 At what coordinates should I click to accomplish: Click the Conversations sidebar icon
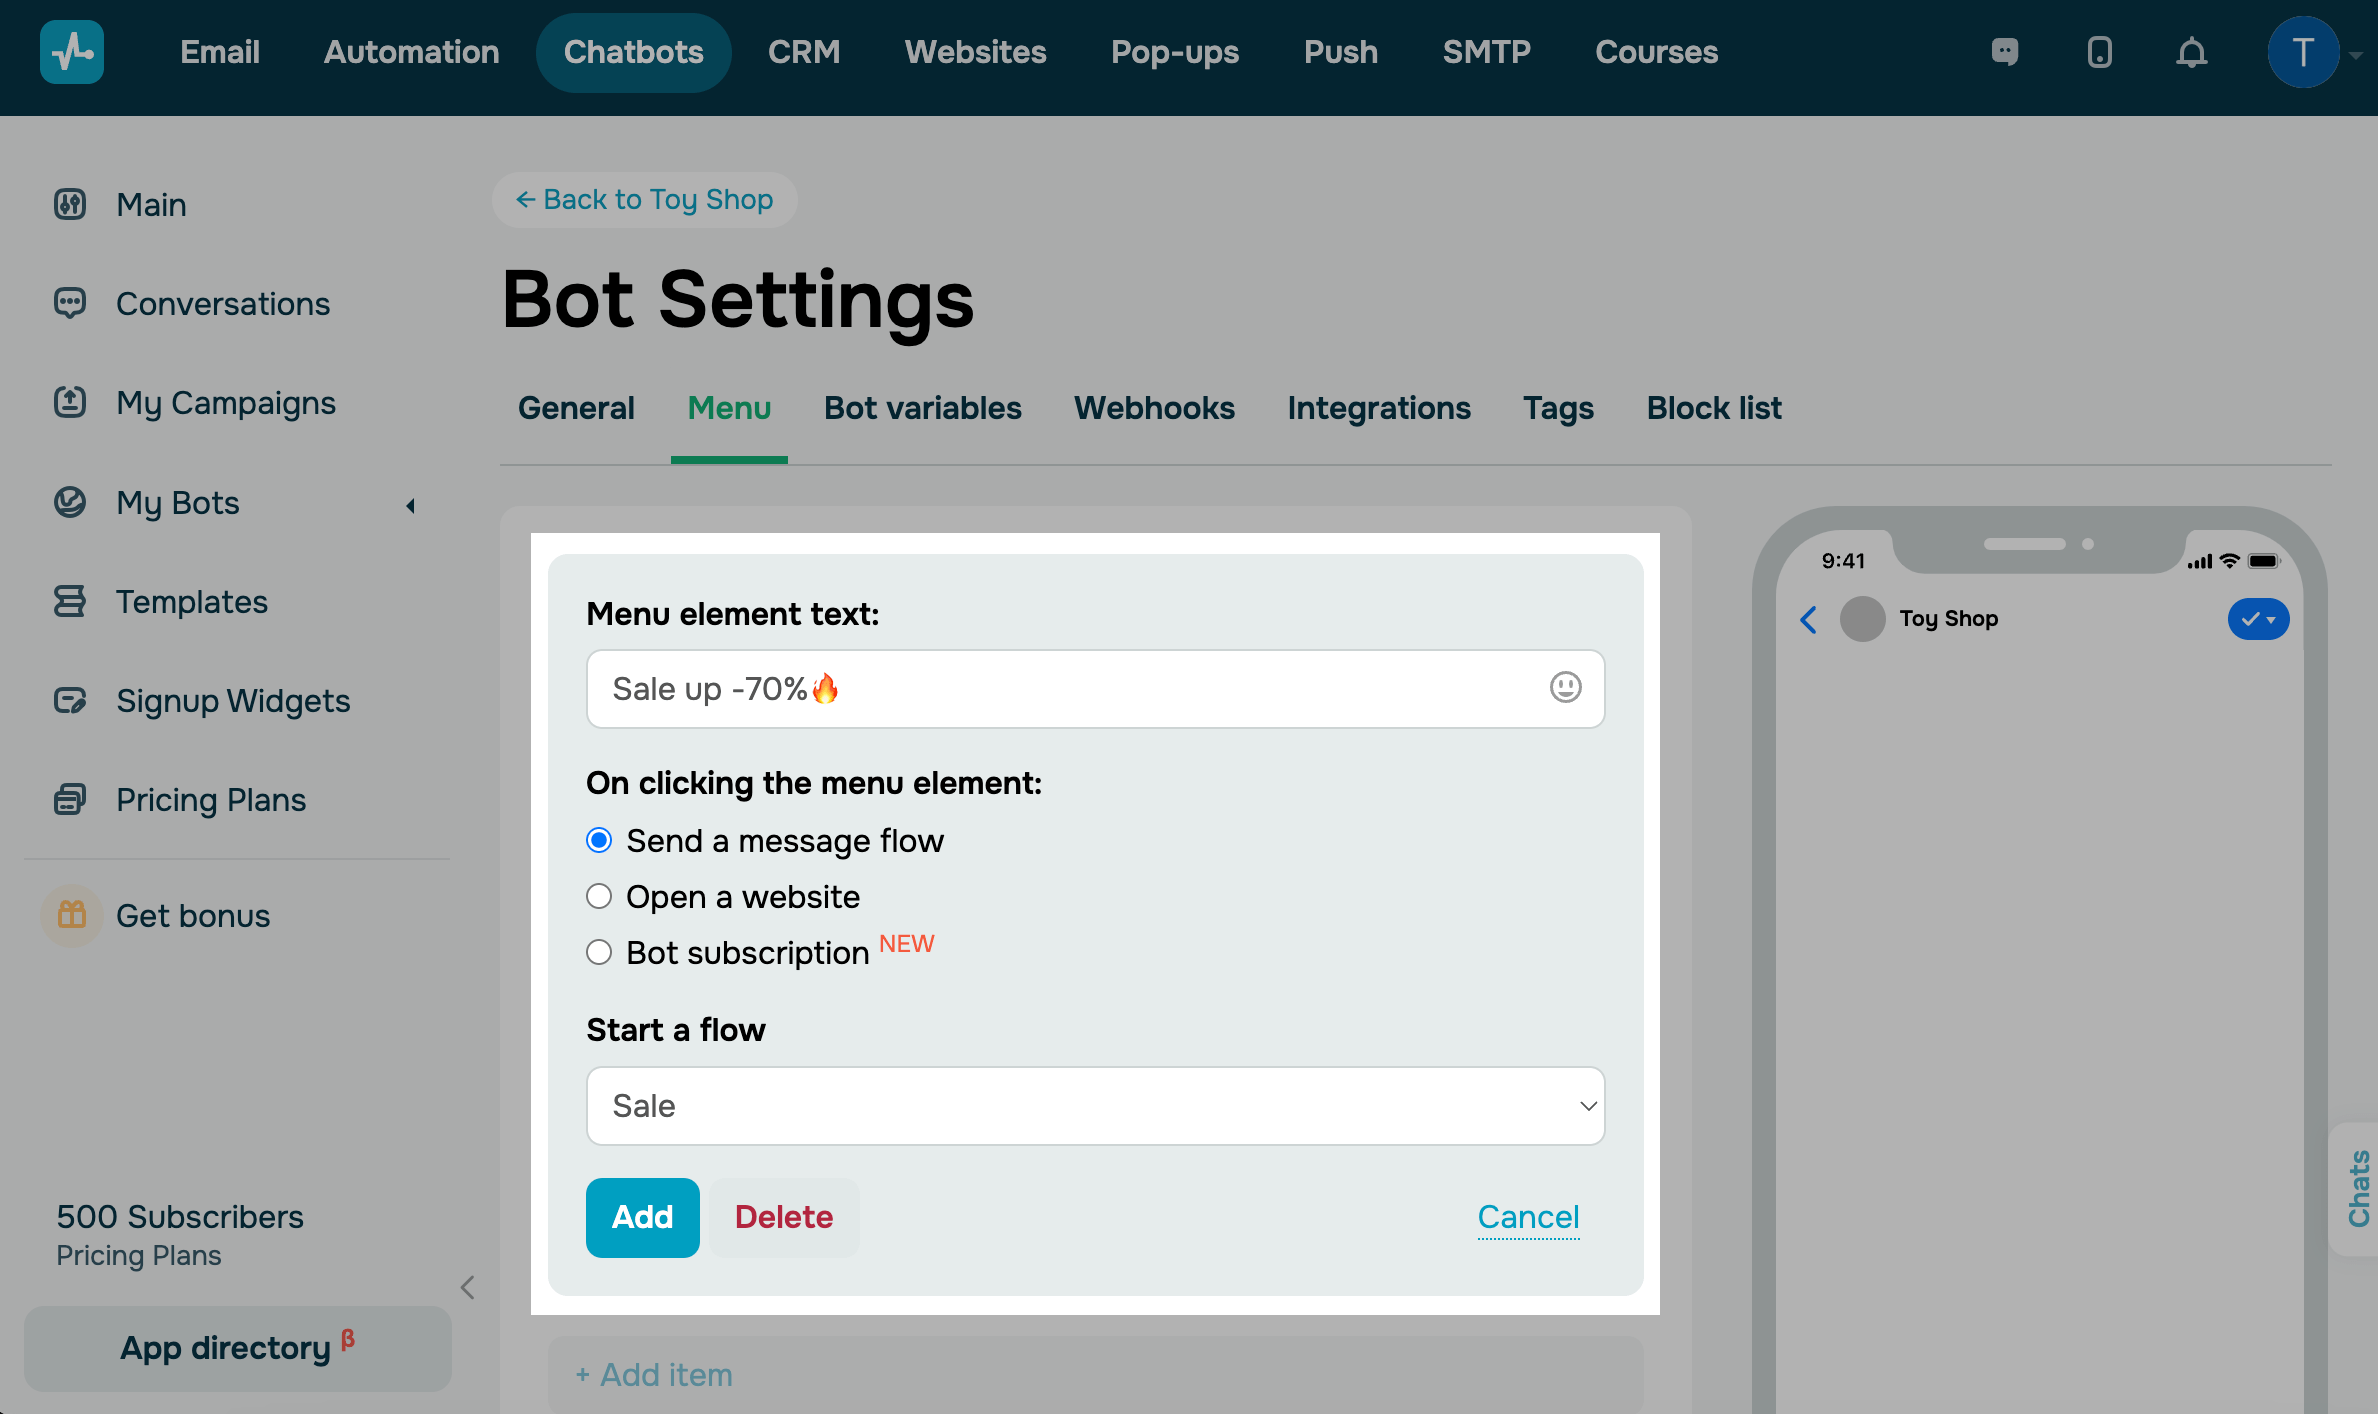[x=70, y=303]
